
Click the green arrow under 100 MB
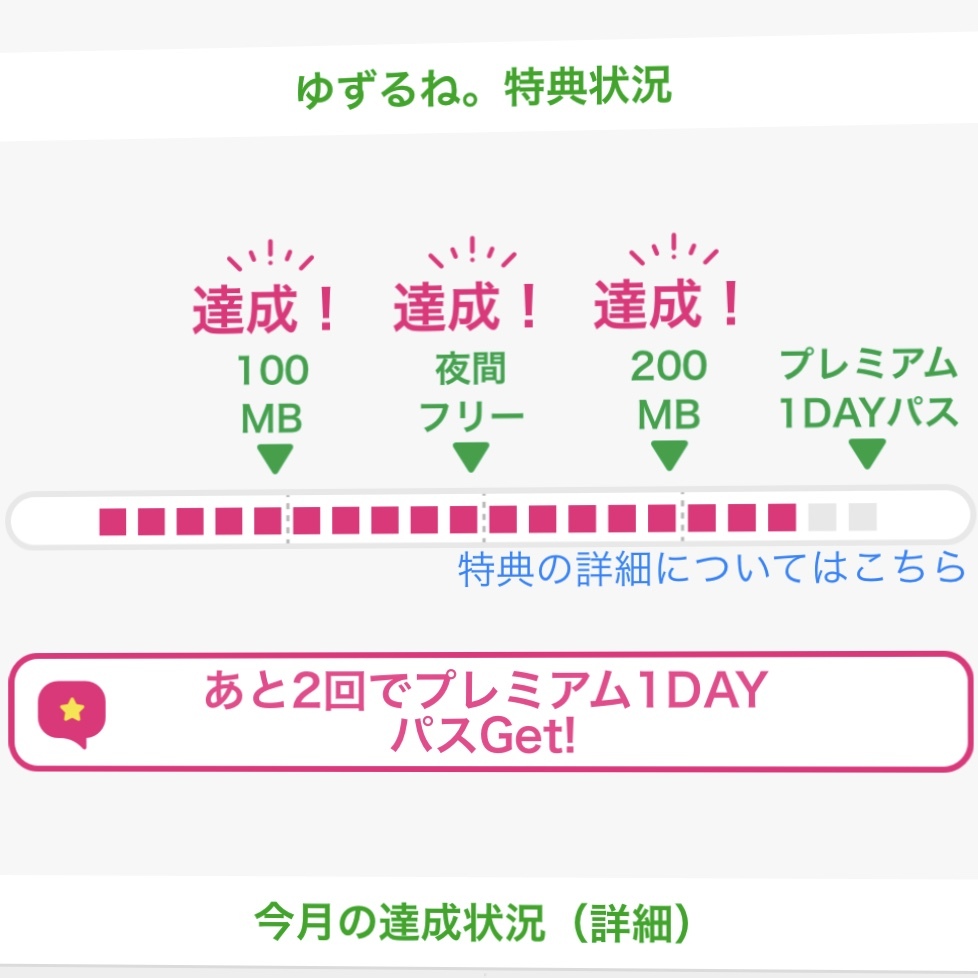273,459
